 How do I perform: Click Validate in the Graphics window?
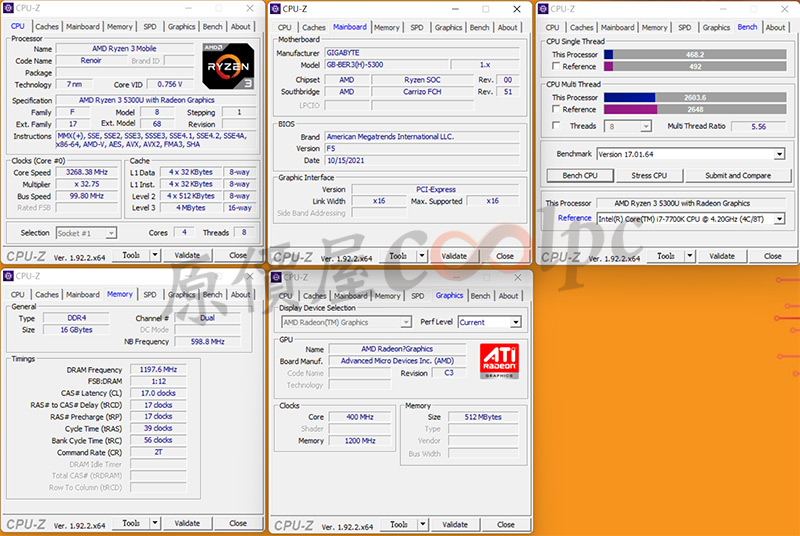[x=455, y=524]
